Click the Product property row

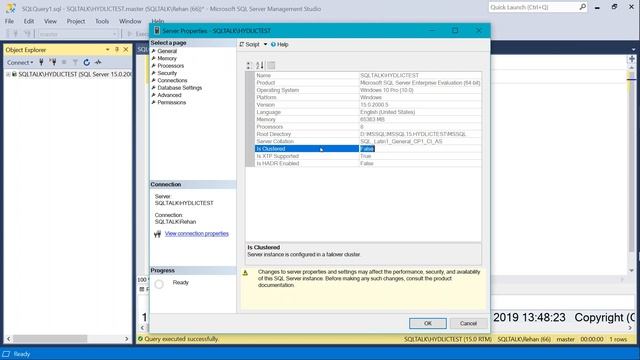(x=368, y=83)
